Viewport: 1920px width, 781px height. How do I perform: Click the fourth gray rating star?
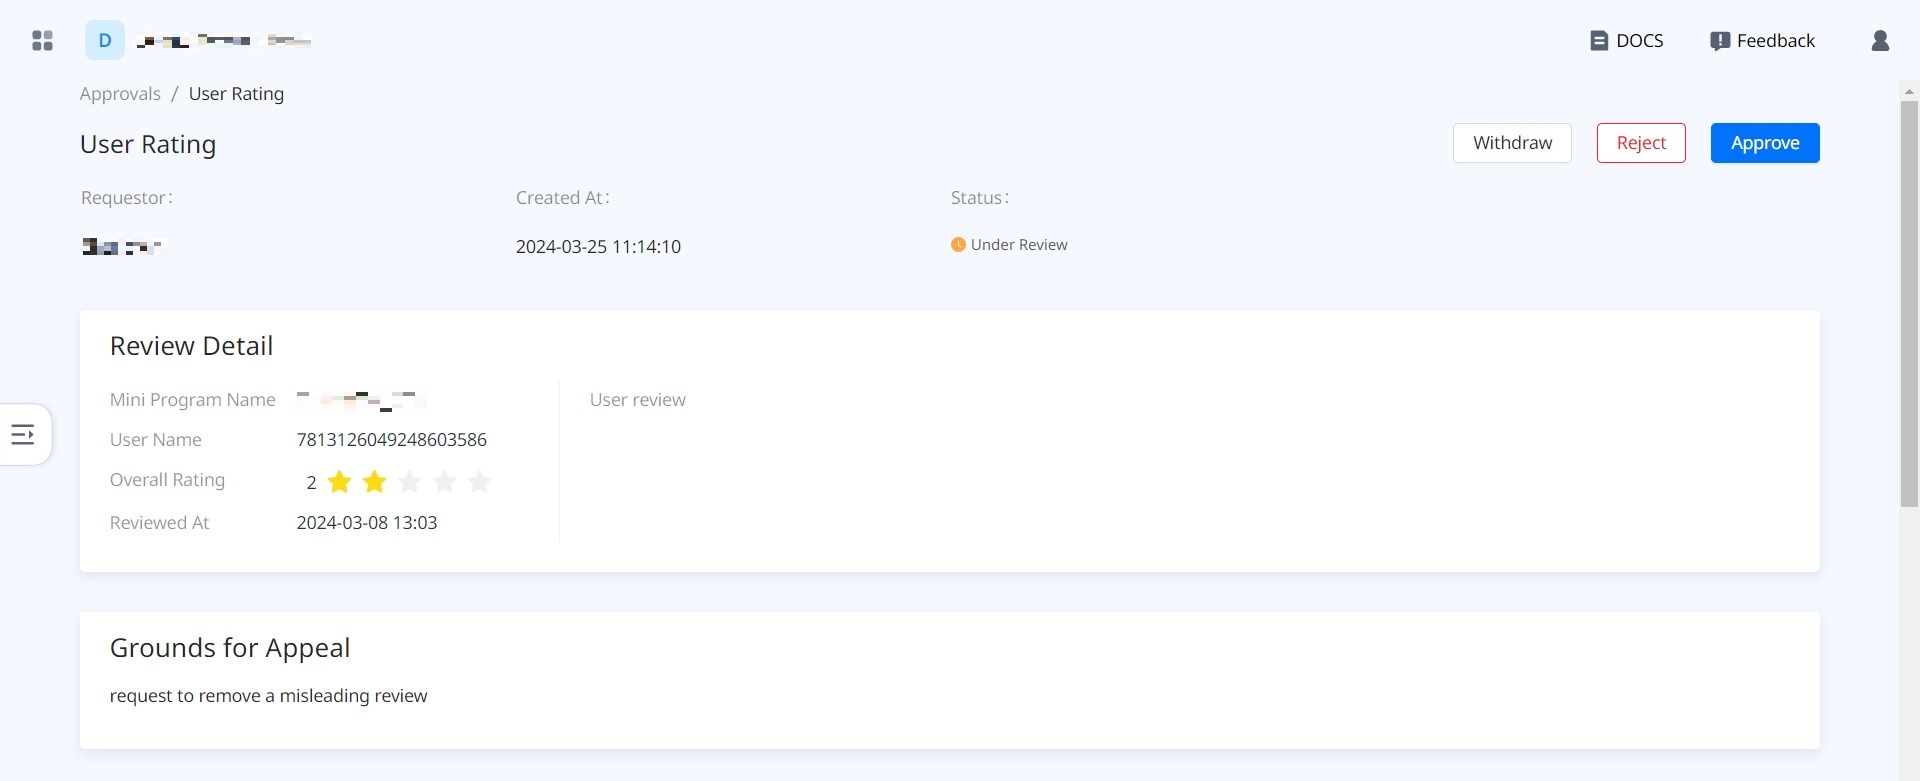(445, 482)
